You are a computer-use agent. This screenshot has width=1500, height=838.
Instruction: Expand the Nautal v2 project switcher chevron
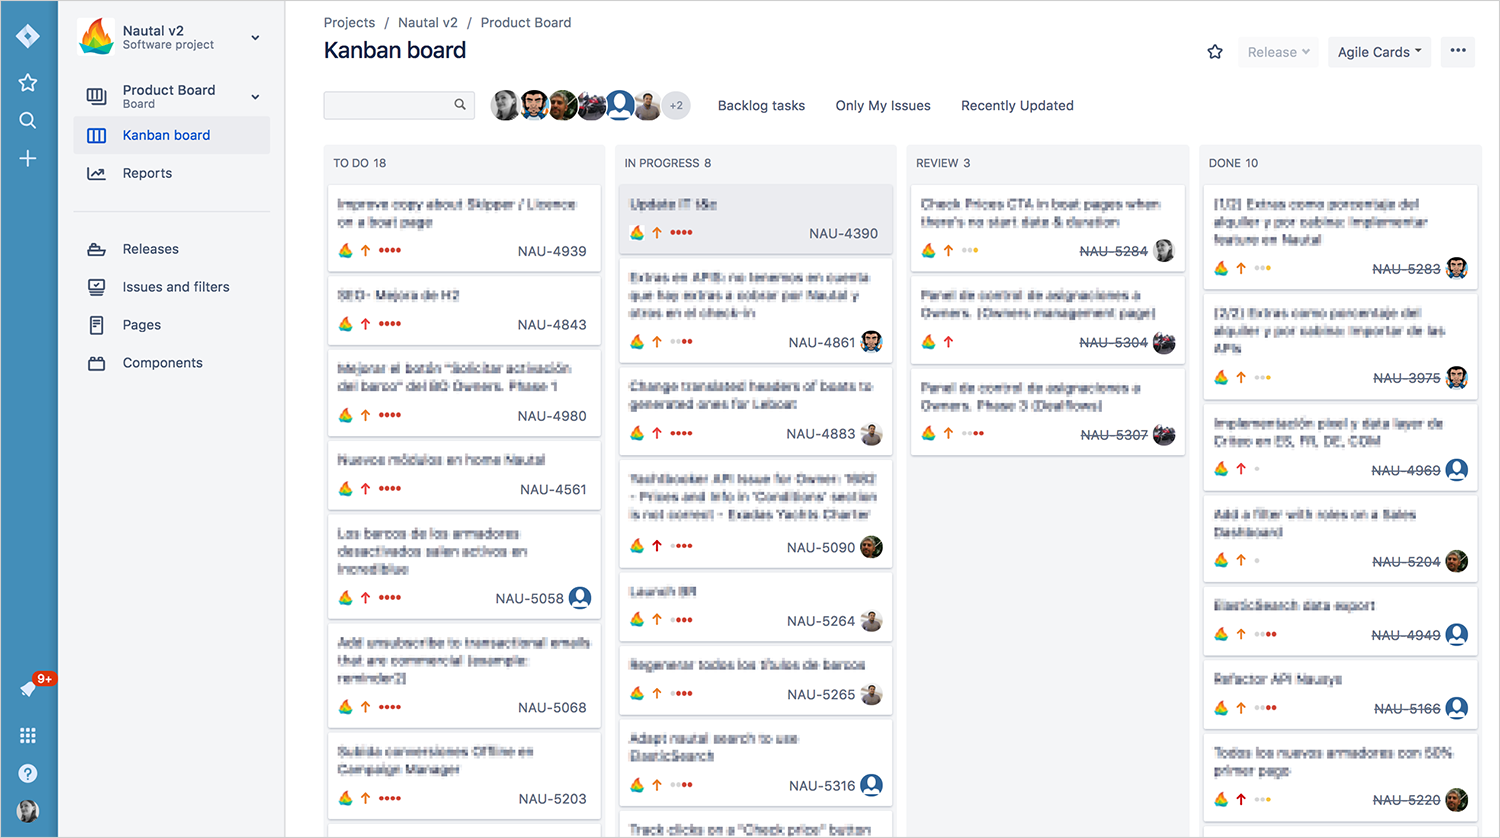255,38
